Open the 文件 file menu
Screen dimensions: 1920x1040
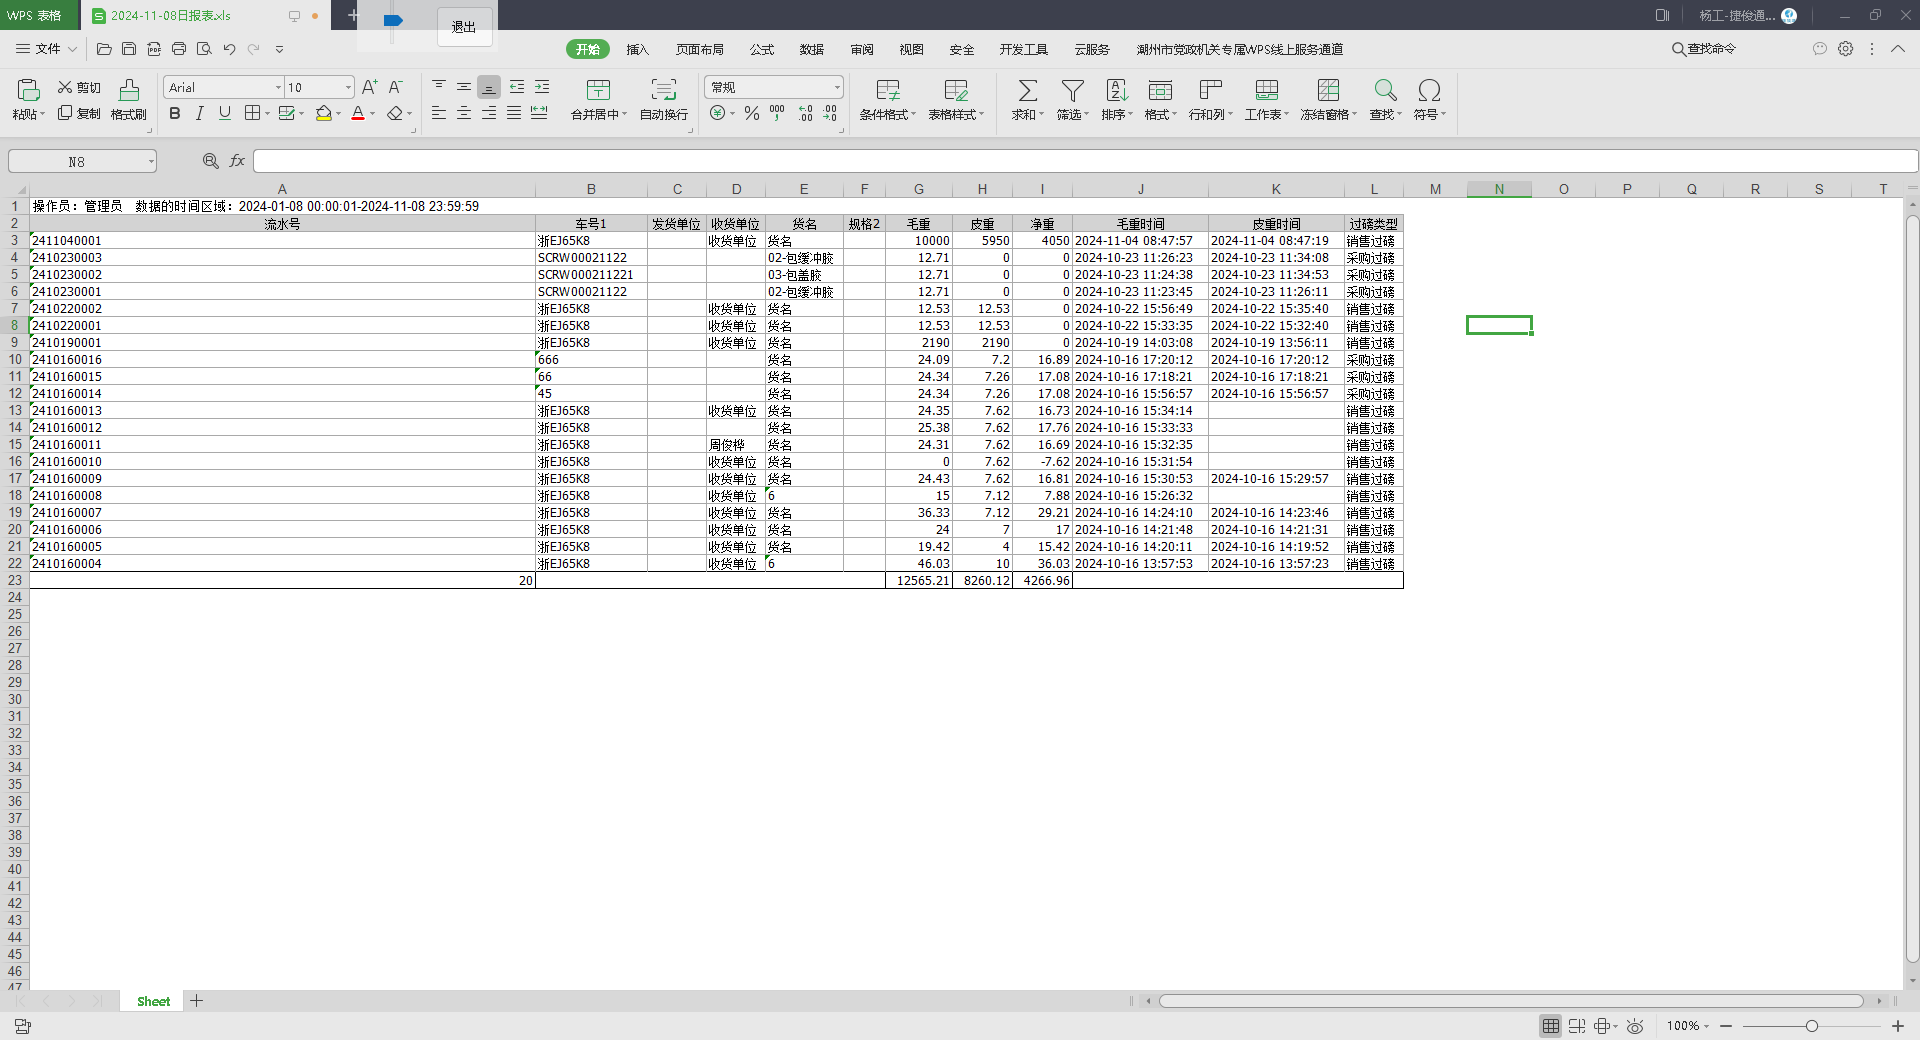coord(47,49)
